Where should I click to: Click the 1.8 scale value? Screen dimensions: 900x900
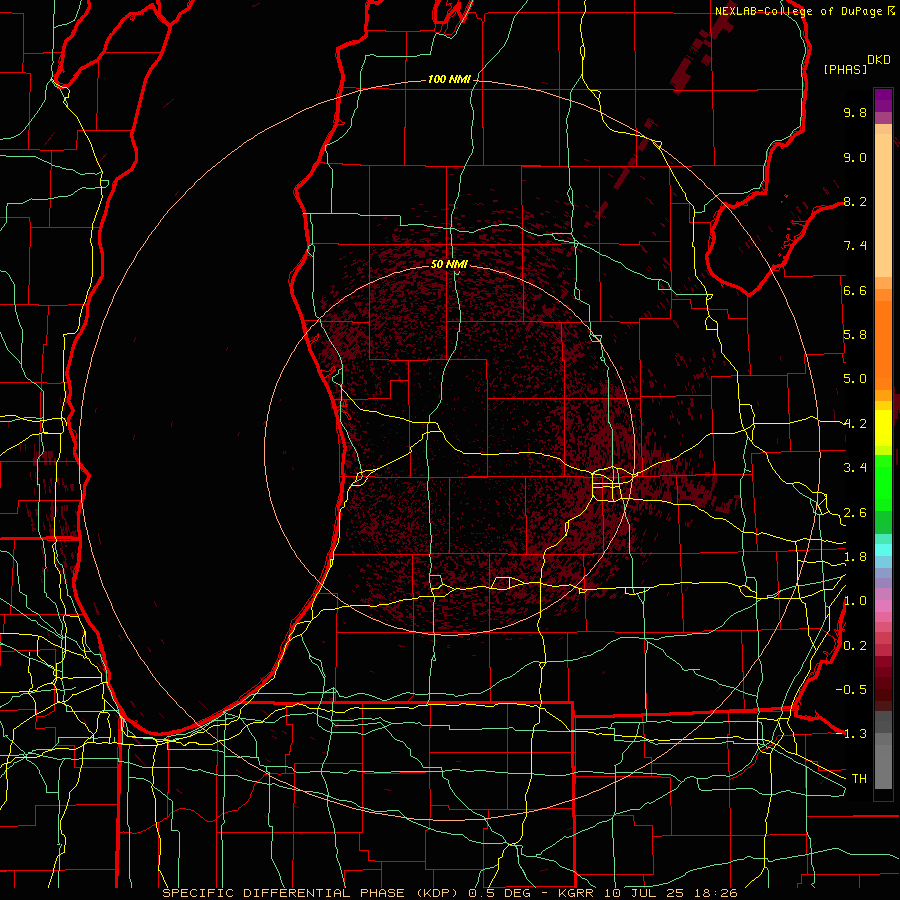(855, 557)
